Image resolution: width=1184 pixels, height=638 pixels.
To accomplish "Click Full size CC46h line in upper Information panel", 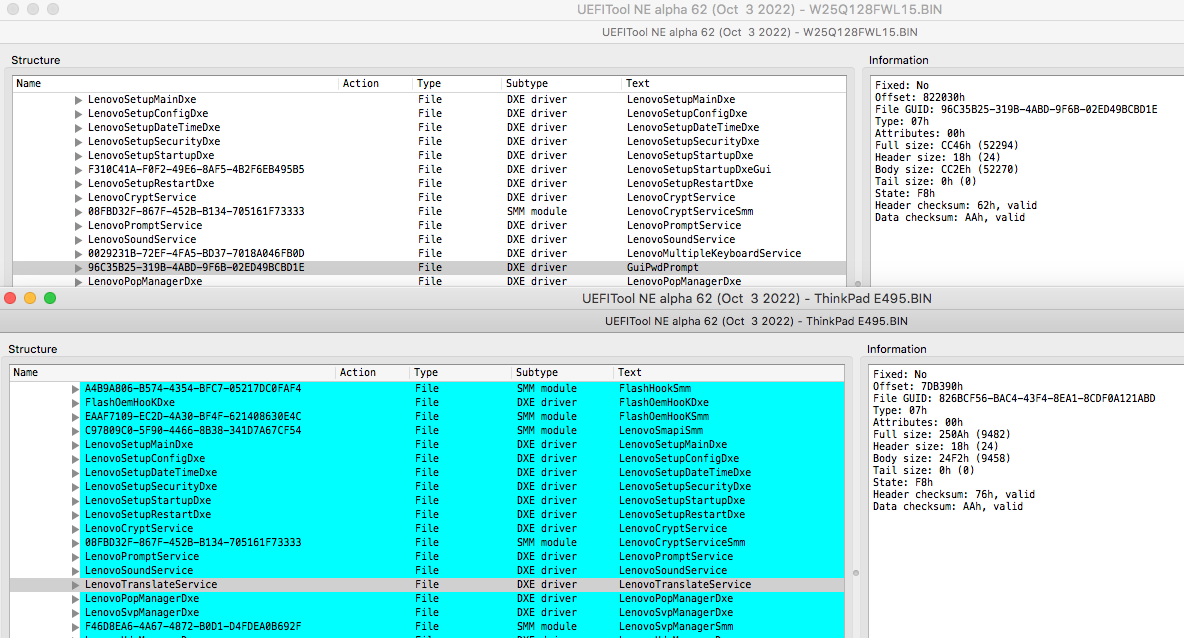I will [946, 146].
